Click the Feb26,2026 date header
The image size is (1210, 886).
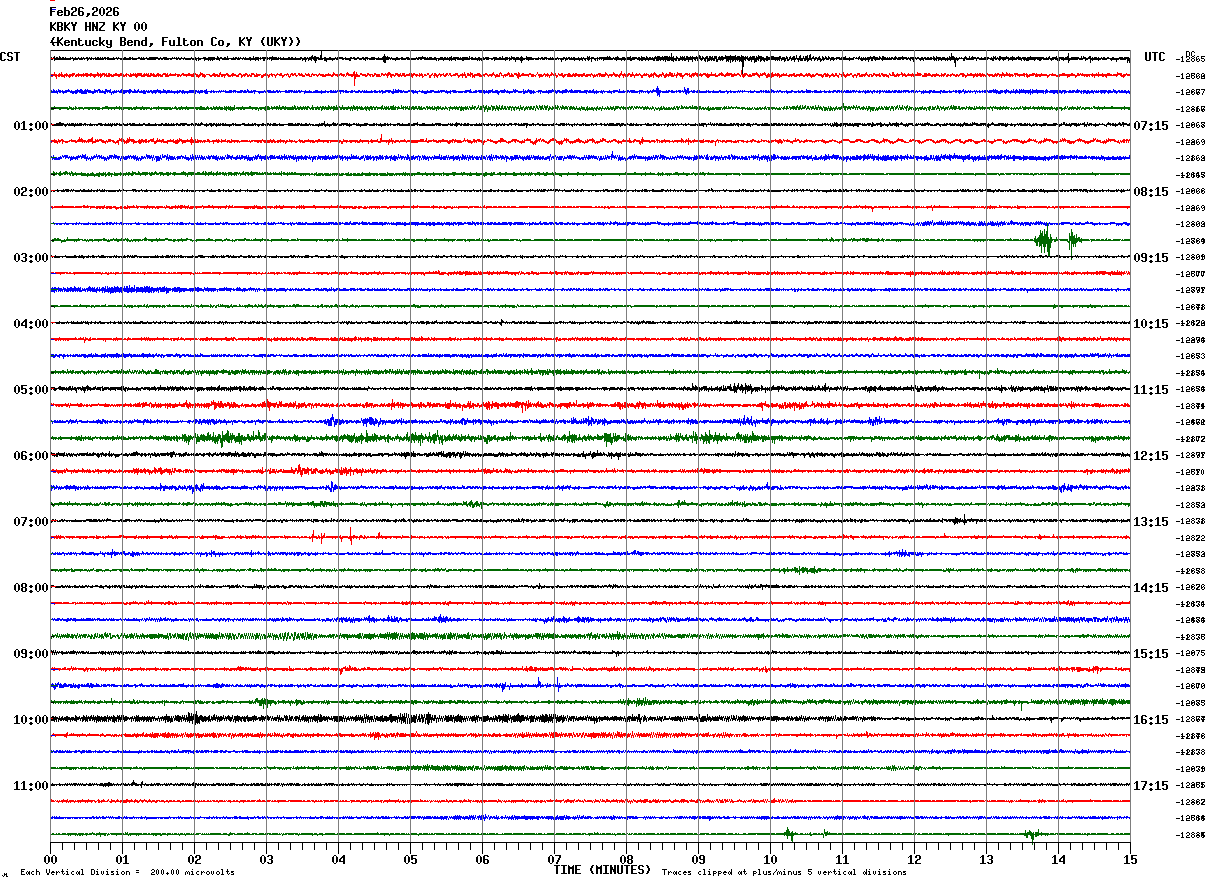pos(84,12)
